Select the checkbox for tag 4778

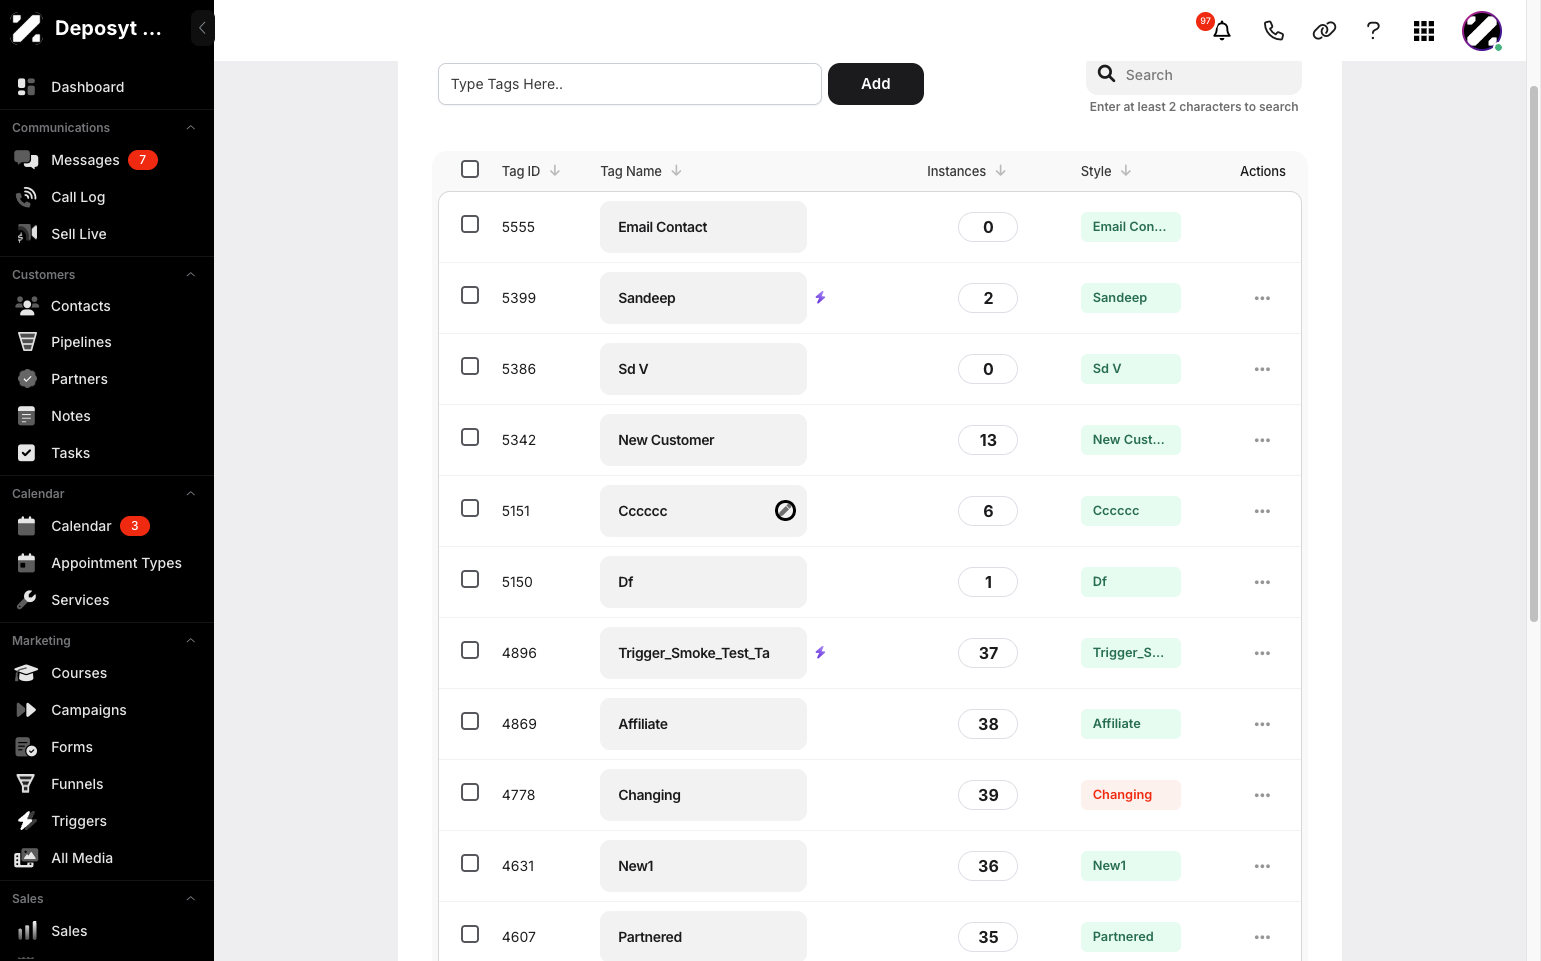coord(470,792)
